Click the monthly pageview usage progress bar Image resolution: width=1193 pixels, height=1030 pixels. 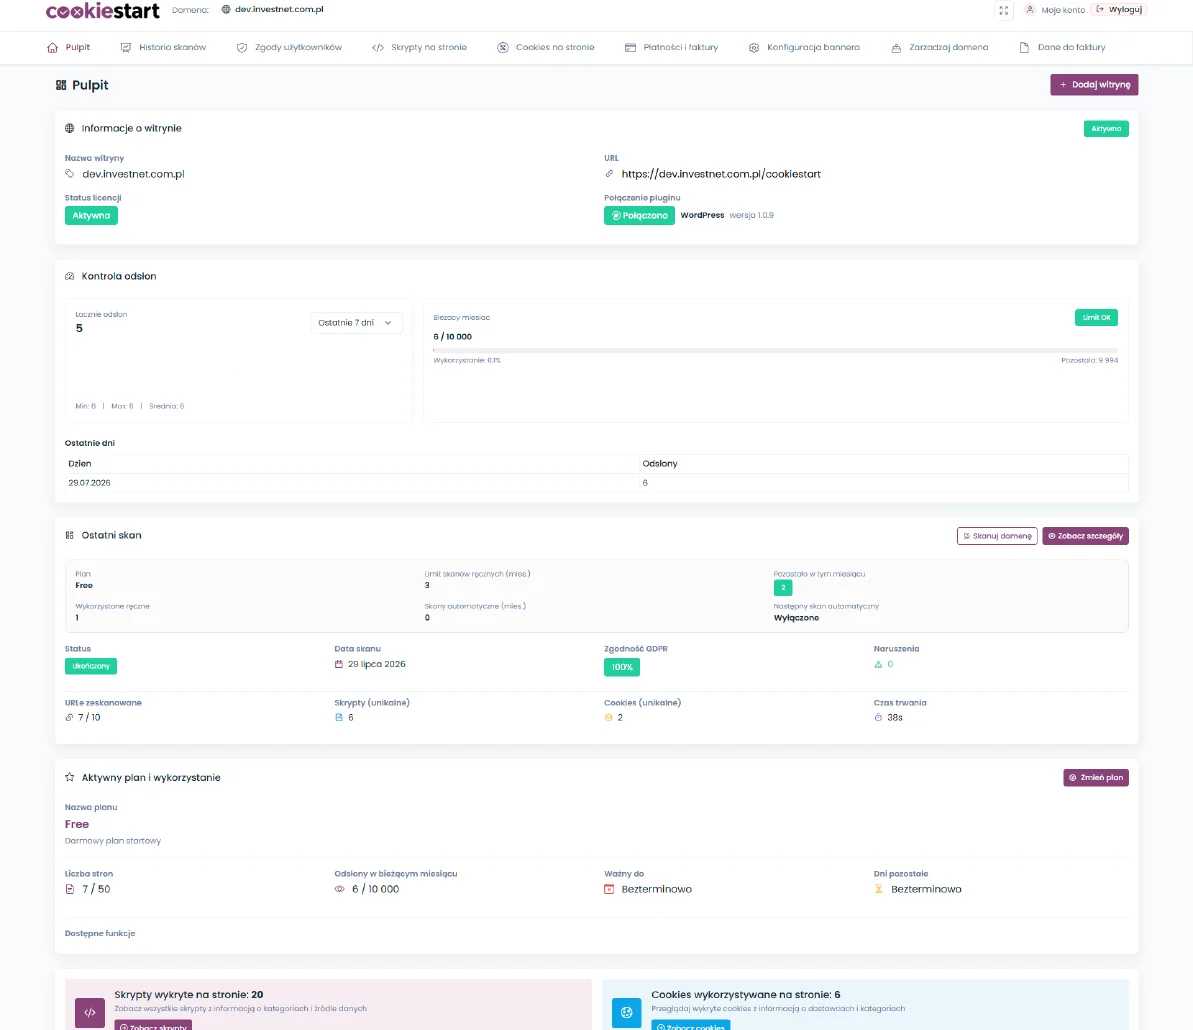point(775,350)
